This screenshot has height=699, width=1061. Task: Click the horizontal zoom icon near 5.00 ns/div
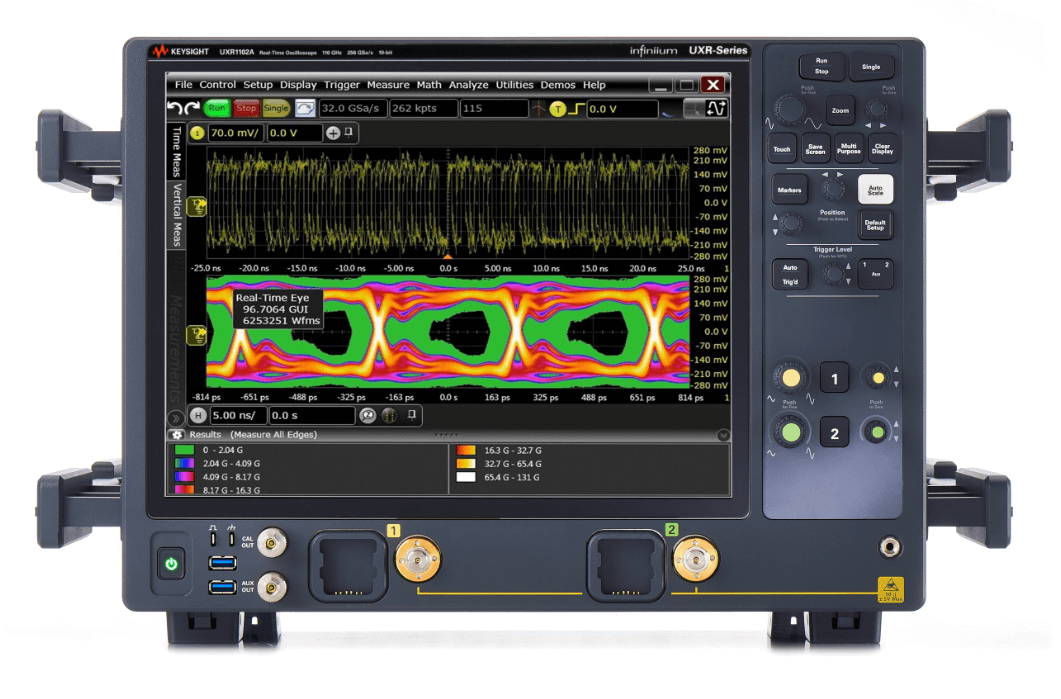[x=367, y=416]
